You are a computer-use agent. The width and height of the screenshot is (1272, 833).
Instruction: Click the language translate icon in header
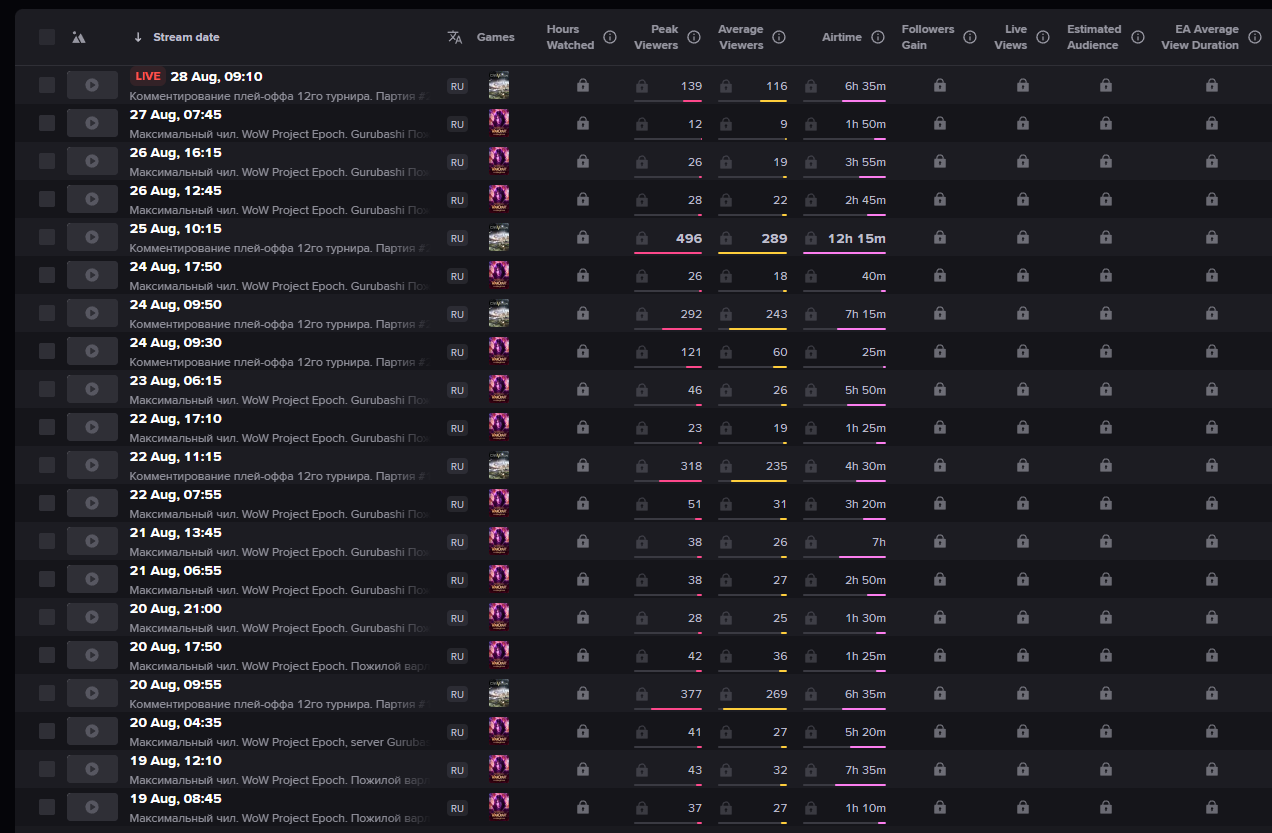coord(455,37)
